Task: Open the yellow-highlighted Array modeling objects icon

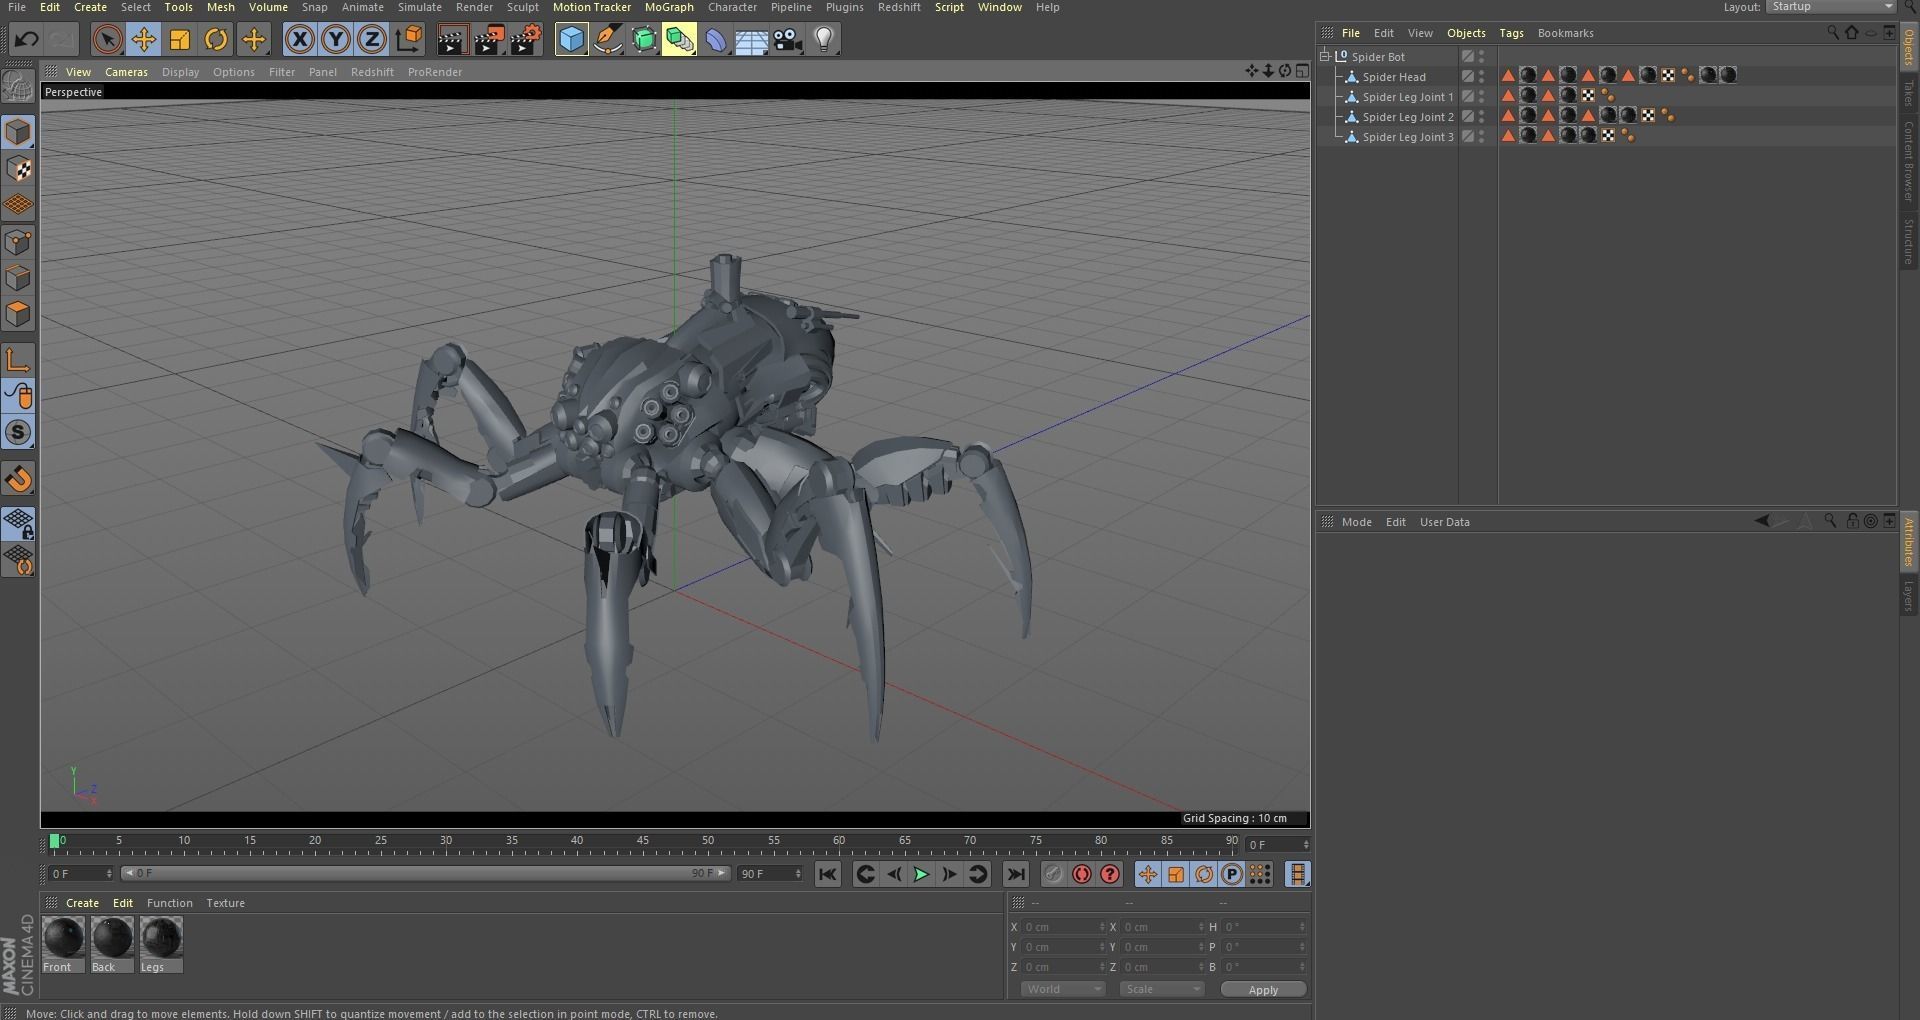Action: click(x=679, y=40)
